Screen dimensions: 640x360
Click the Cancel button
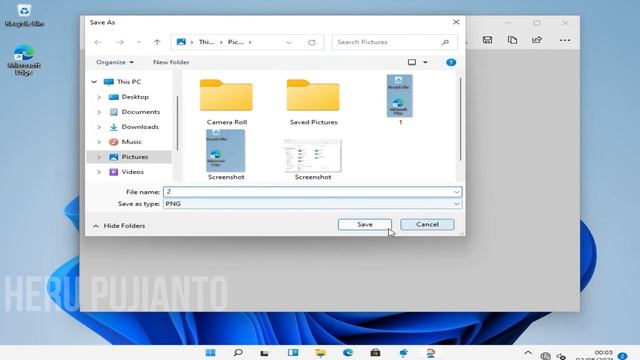(427, 224)
